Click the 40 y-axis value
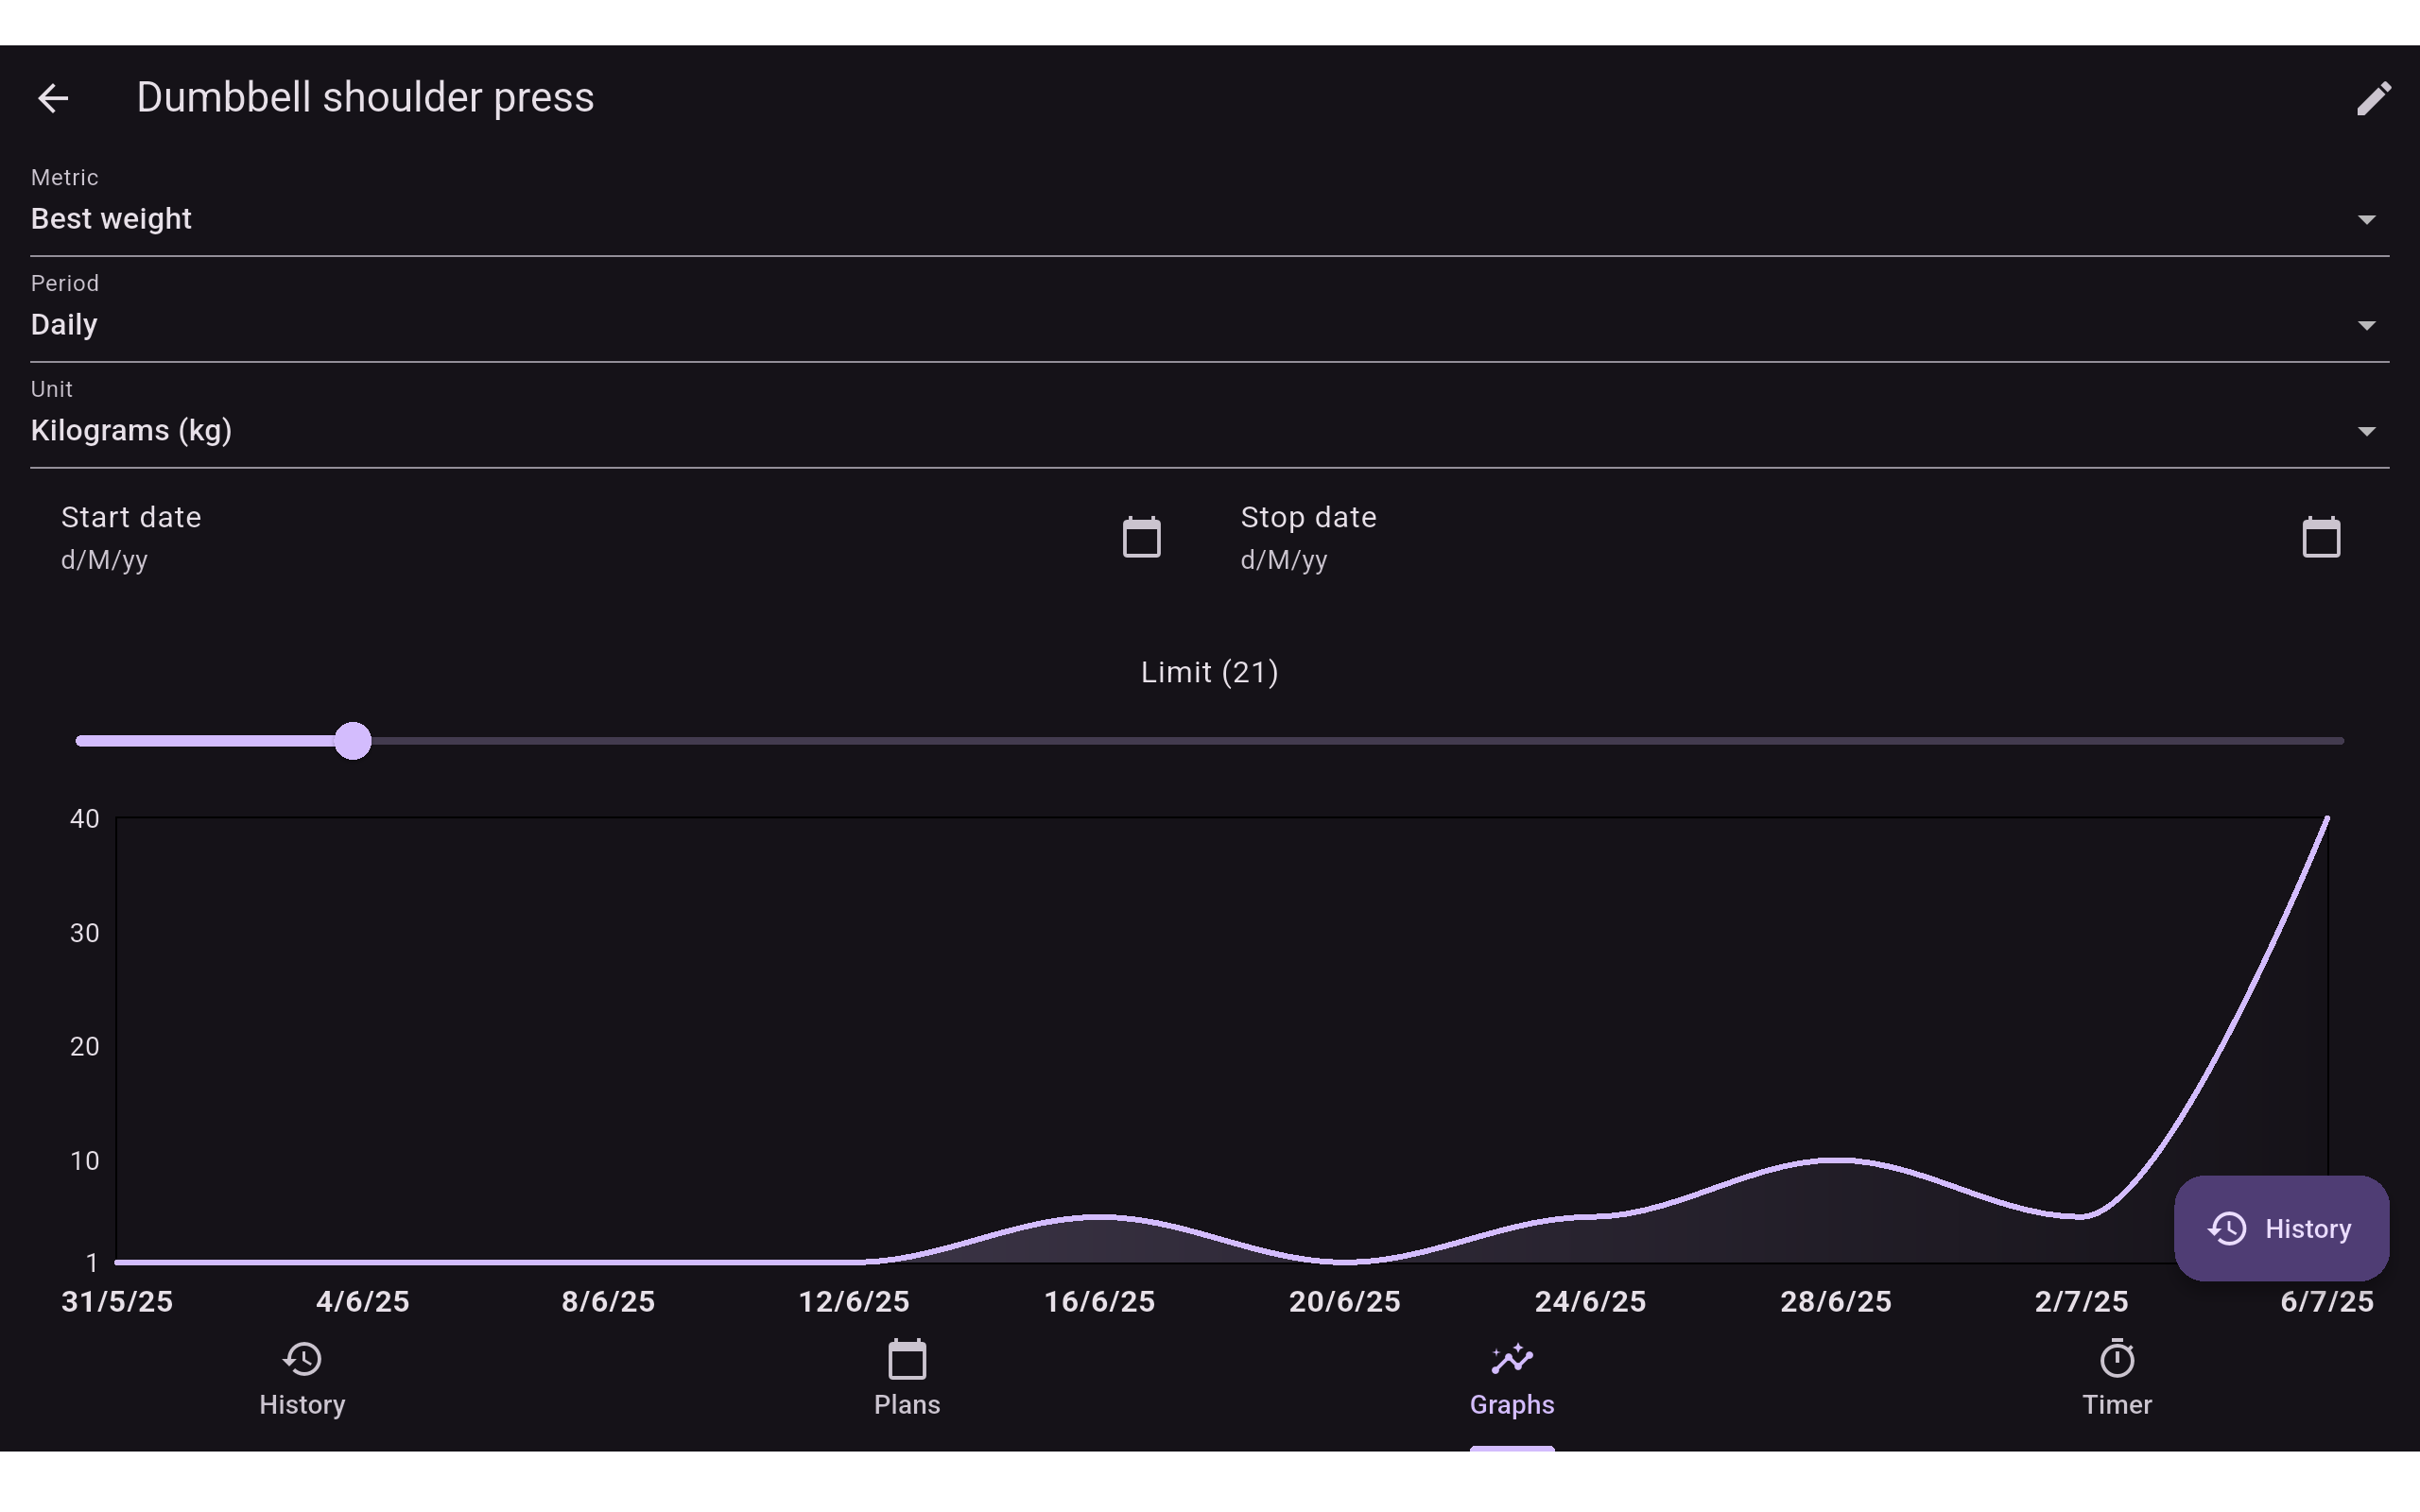 (85, 819)
